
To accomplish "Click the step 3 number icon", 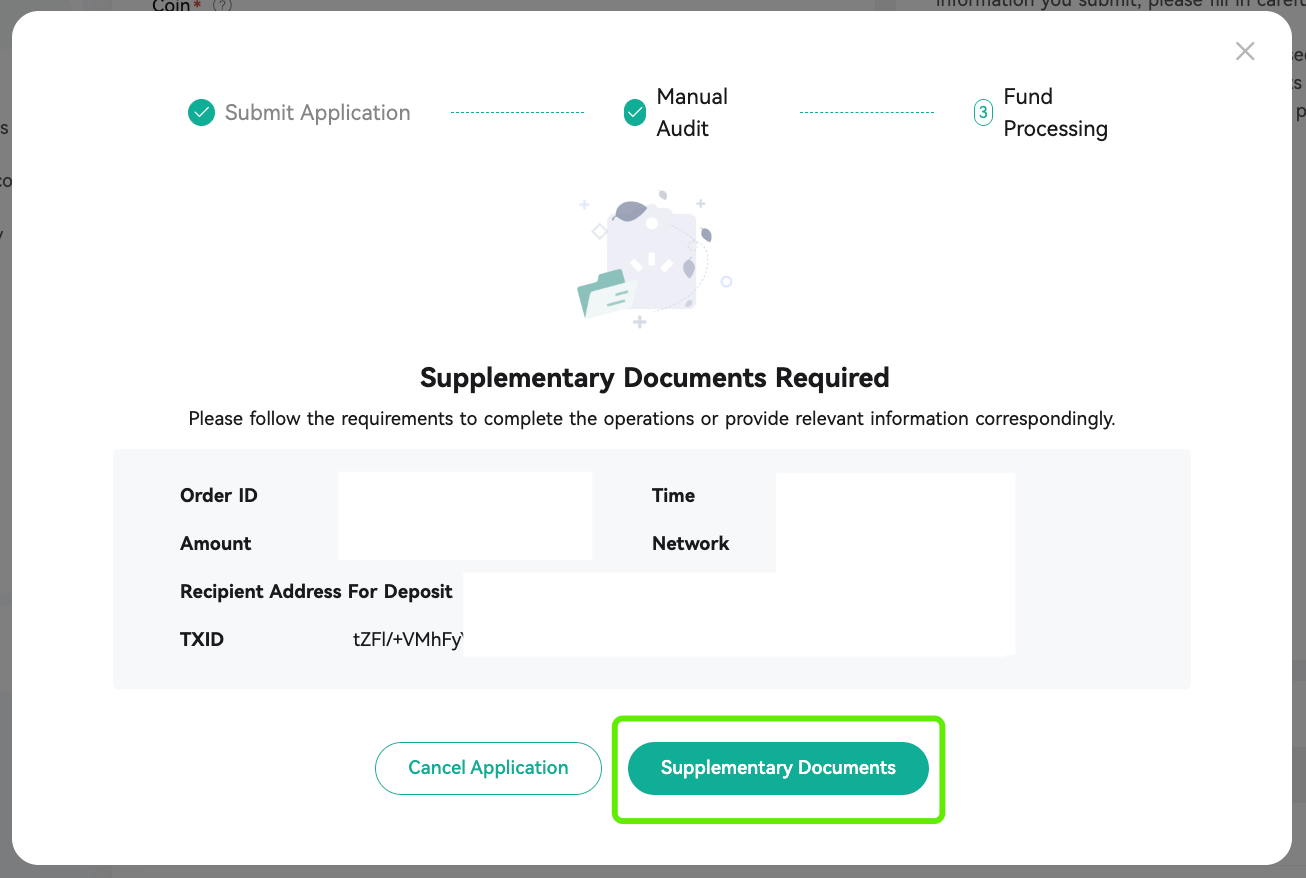I will click(x=983, y=113).
